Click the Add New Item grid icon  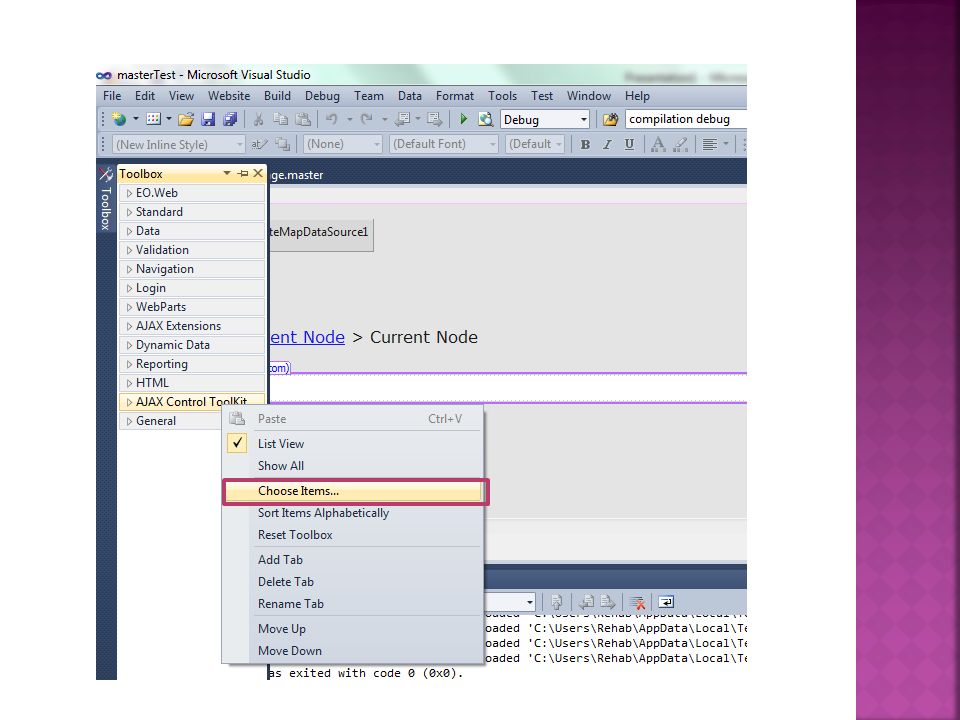(x=154, y=119)
